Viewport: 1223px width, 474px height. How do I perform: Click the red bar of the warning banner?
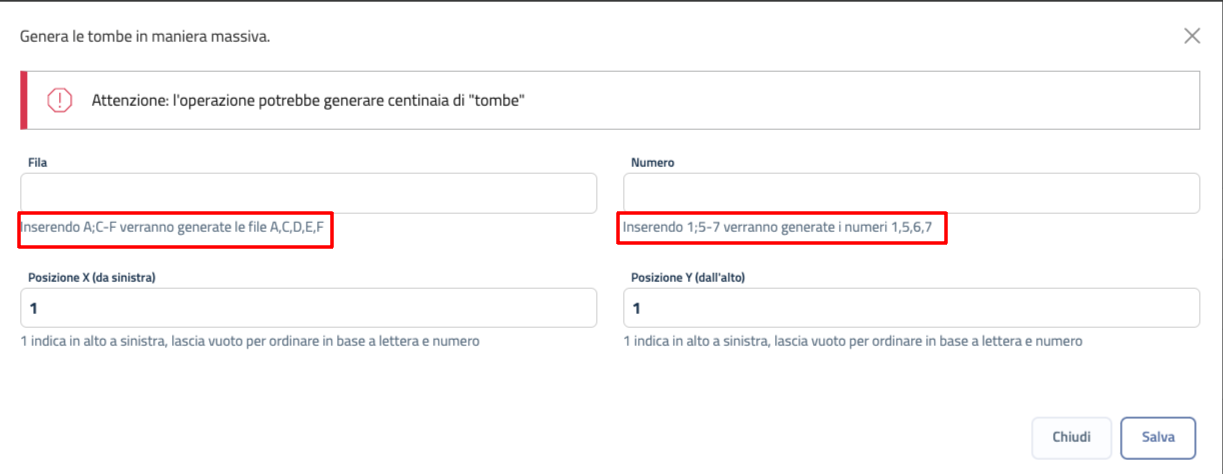pos(24,100)
